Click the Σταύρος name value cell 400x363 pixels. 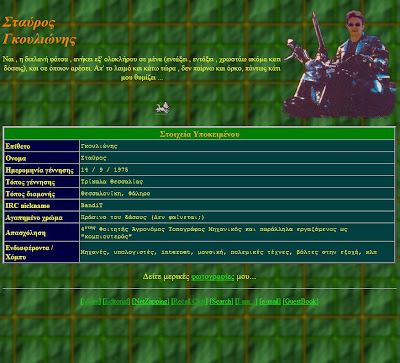(237, 158)
